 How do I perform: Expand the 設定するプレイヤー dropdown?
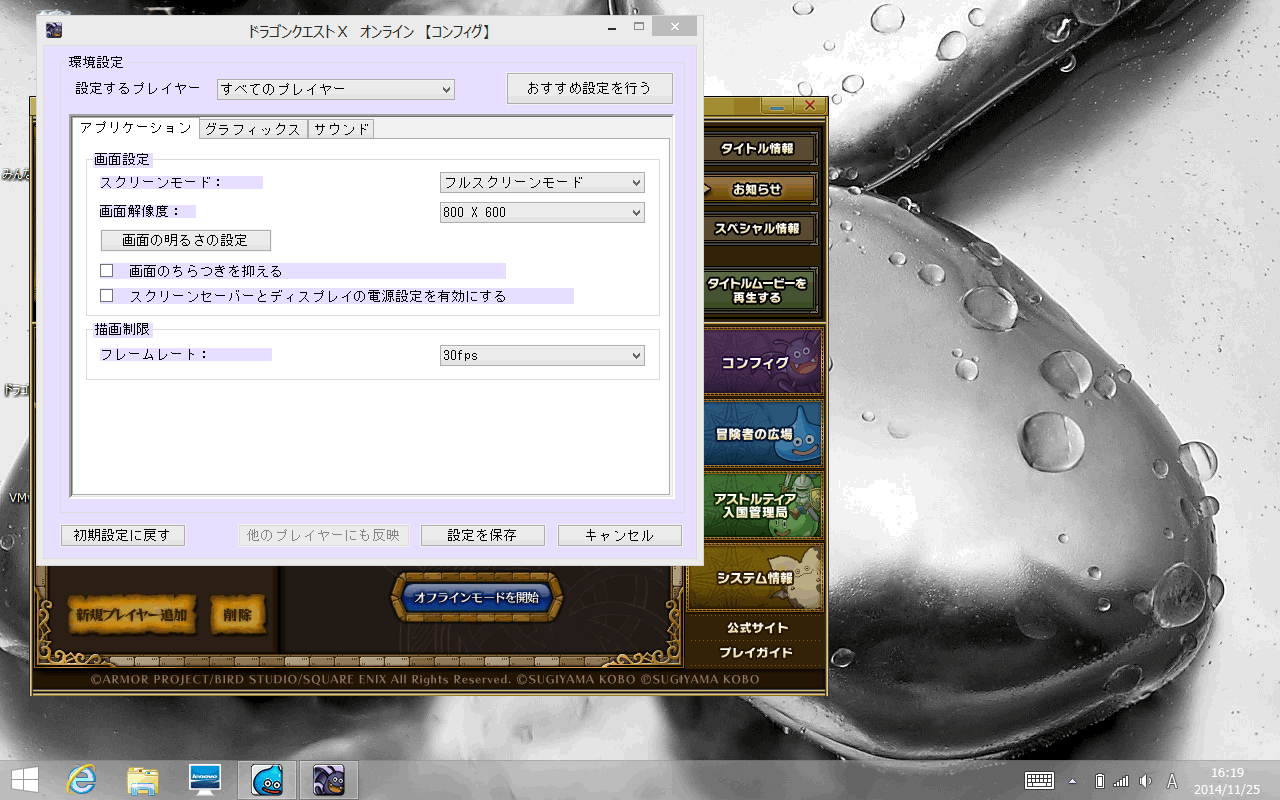(335, 89)
